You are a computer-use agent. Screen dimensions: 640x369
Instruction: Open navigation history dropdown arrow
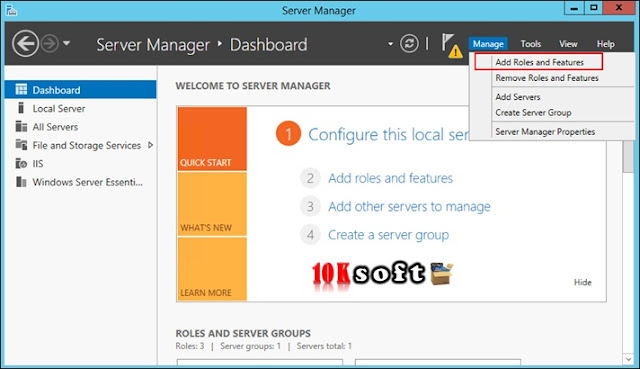tap(67, 43)
